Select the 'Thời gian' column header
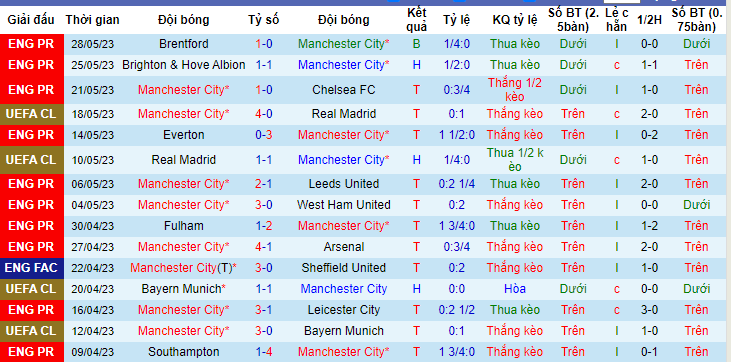The image size is (731, 362). tap(92, 20)
